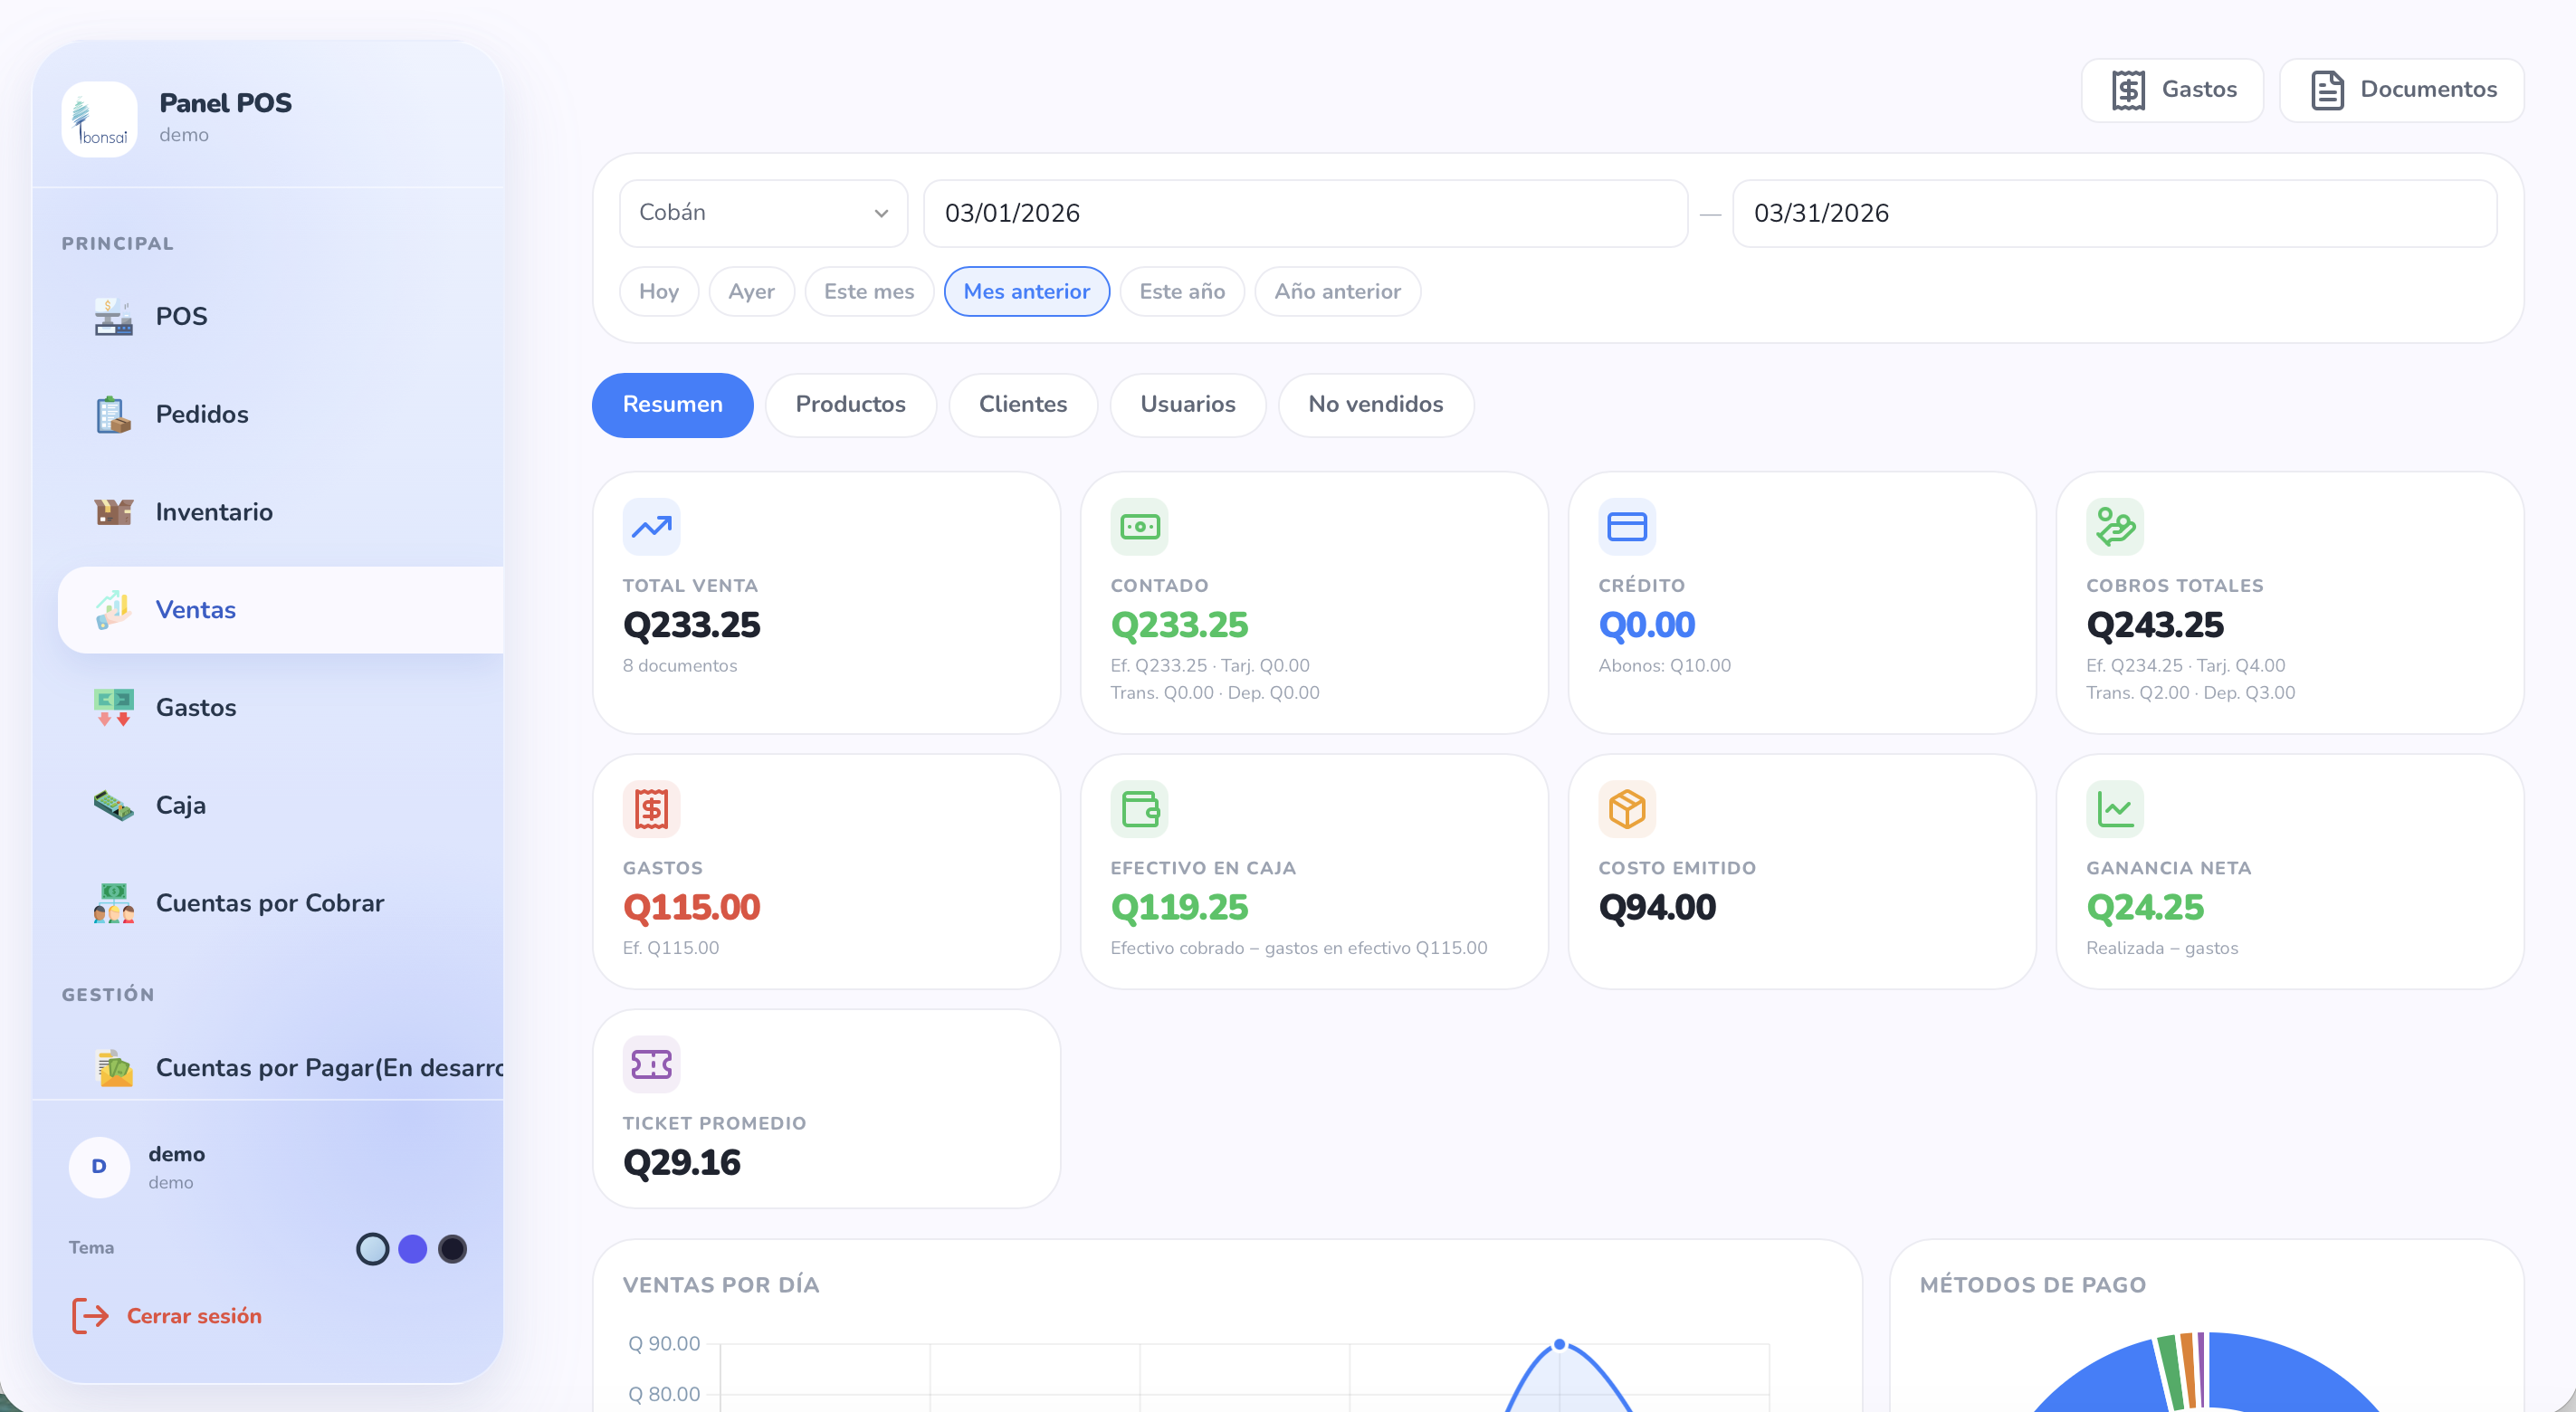Click the Cobros Totales hand coins icon
Image resolution: width=2576 pixels, height=1412 pixels.
pyautogui.click(x=2115, y=527)
